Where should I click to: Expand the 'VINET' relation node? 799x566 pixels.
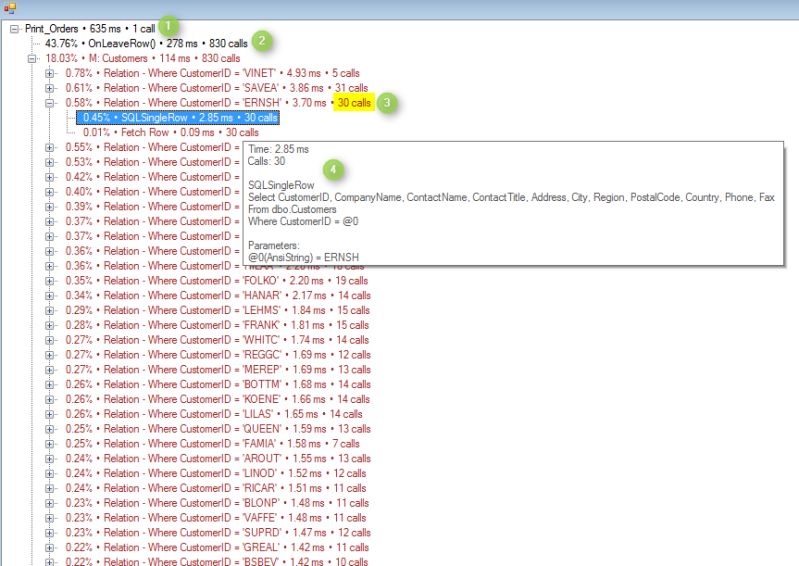(49, 73)
